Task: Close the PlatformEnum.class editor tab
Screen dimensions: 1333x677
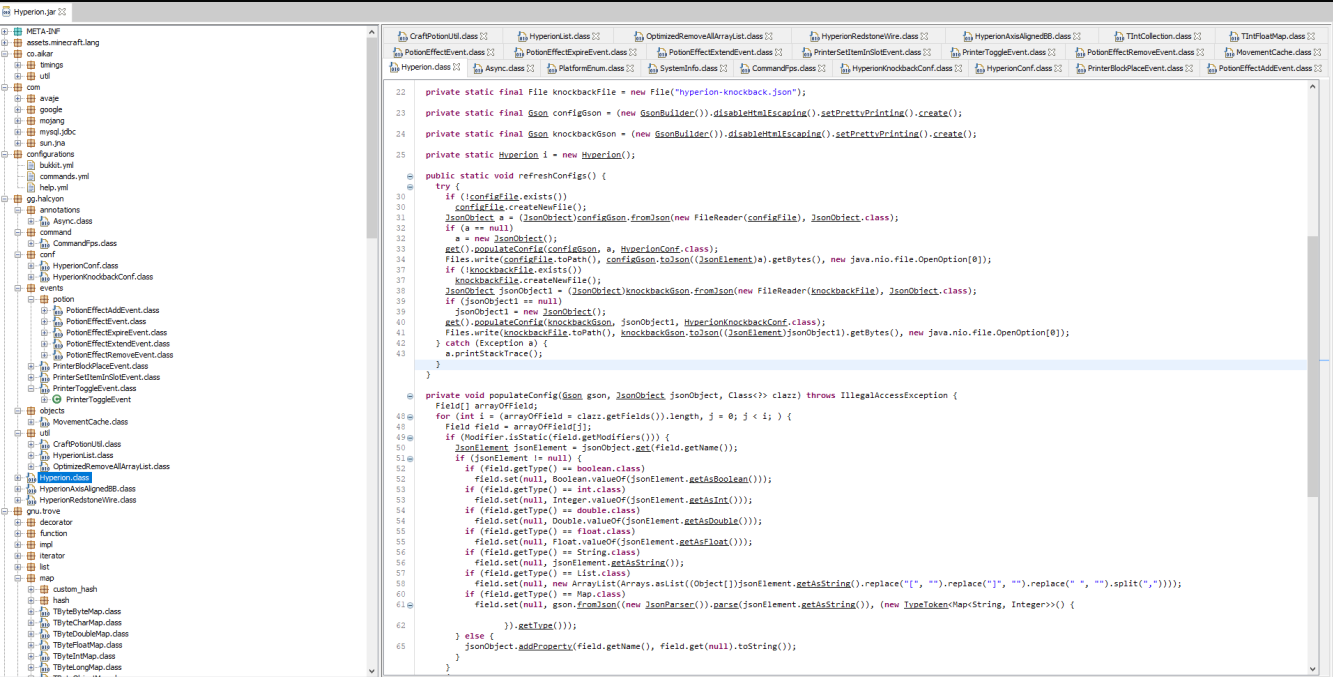Action: [x=632, y=68]
